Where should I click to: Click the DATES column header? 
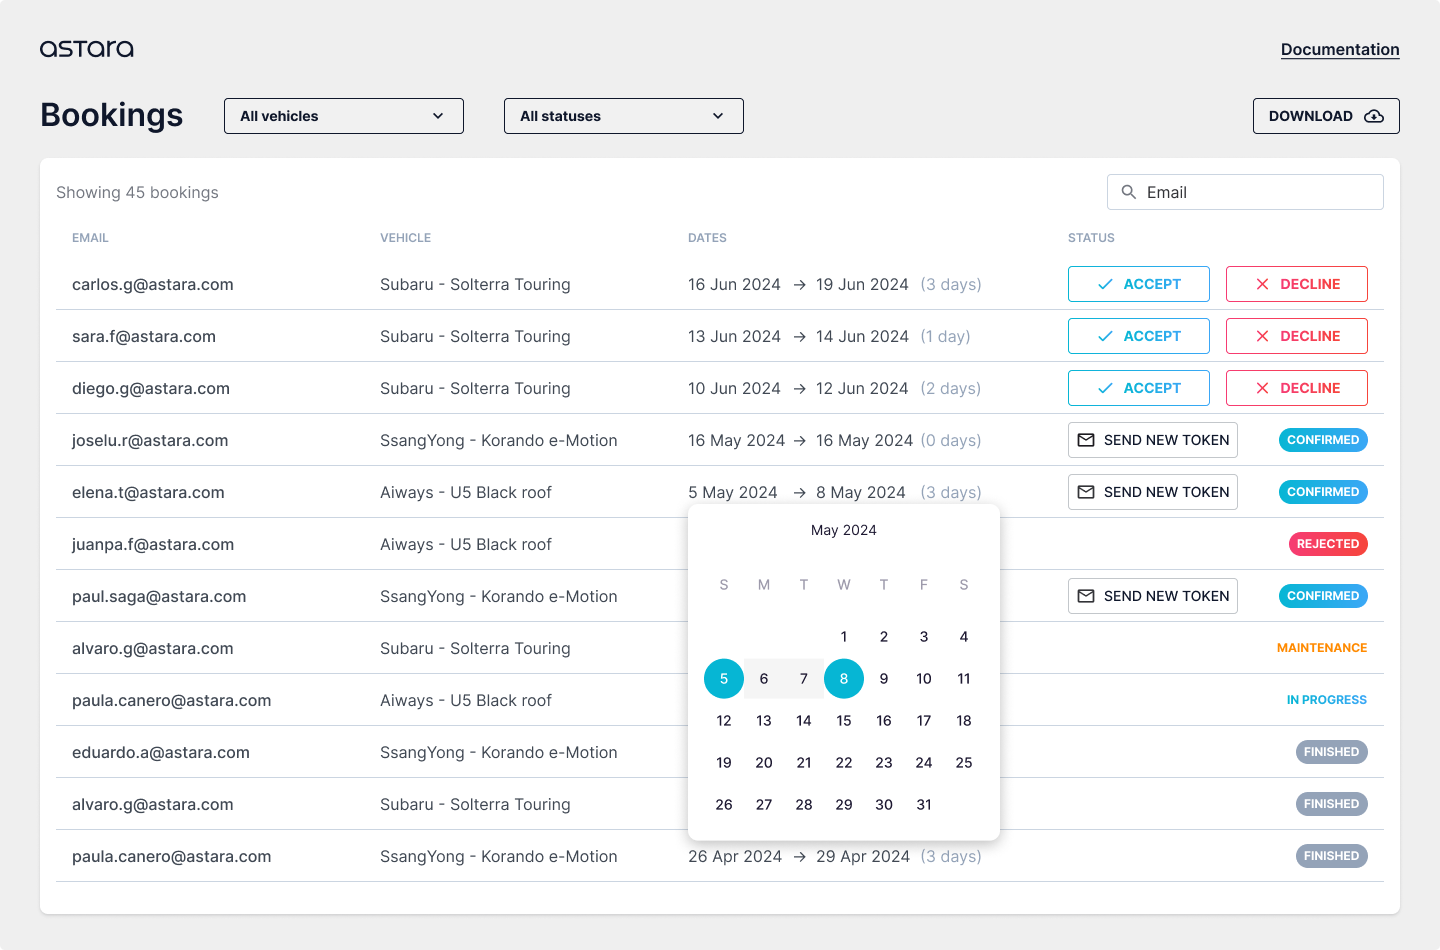pyautogui.click(x=707, y=238)
